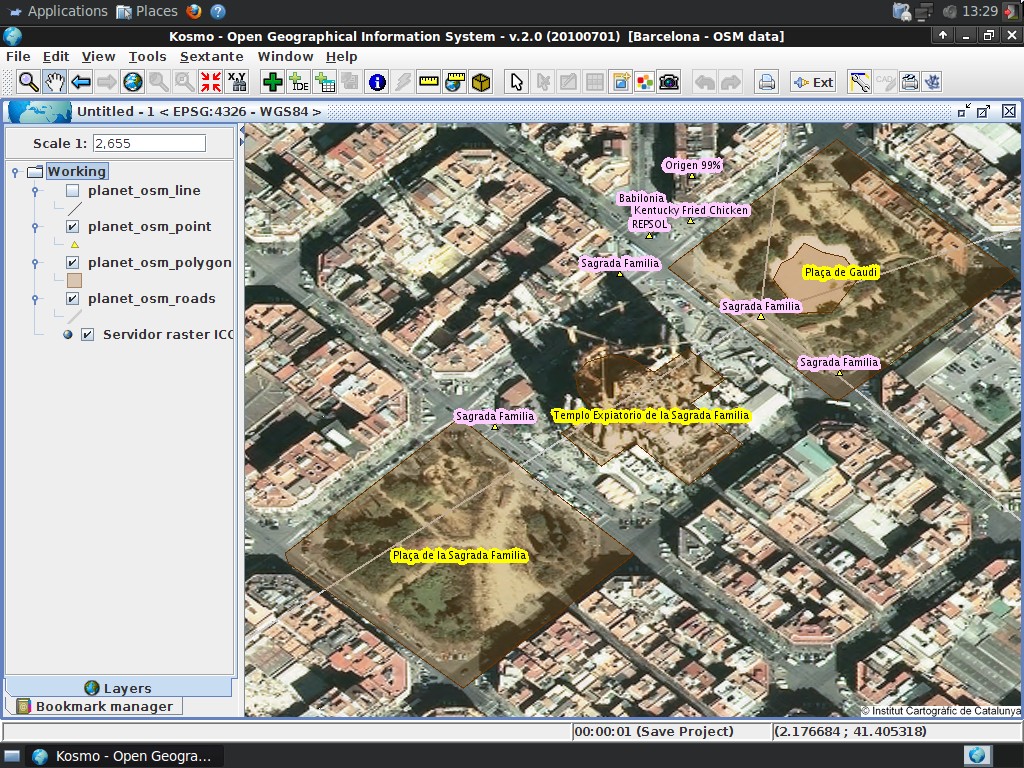Click the zoom to full extent globe
Screen dimensions: 1024x768
[x=132, y=82]
